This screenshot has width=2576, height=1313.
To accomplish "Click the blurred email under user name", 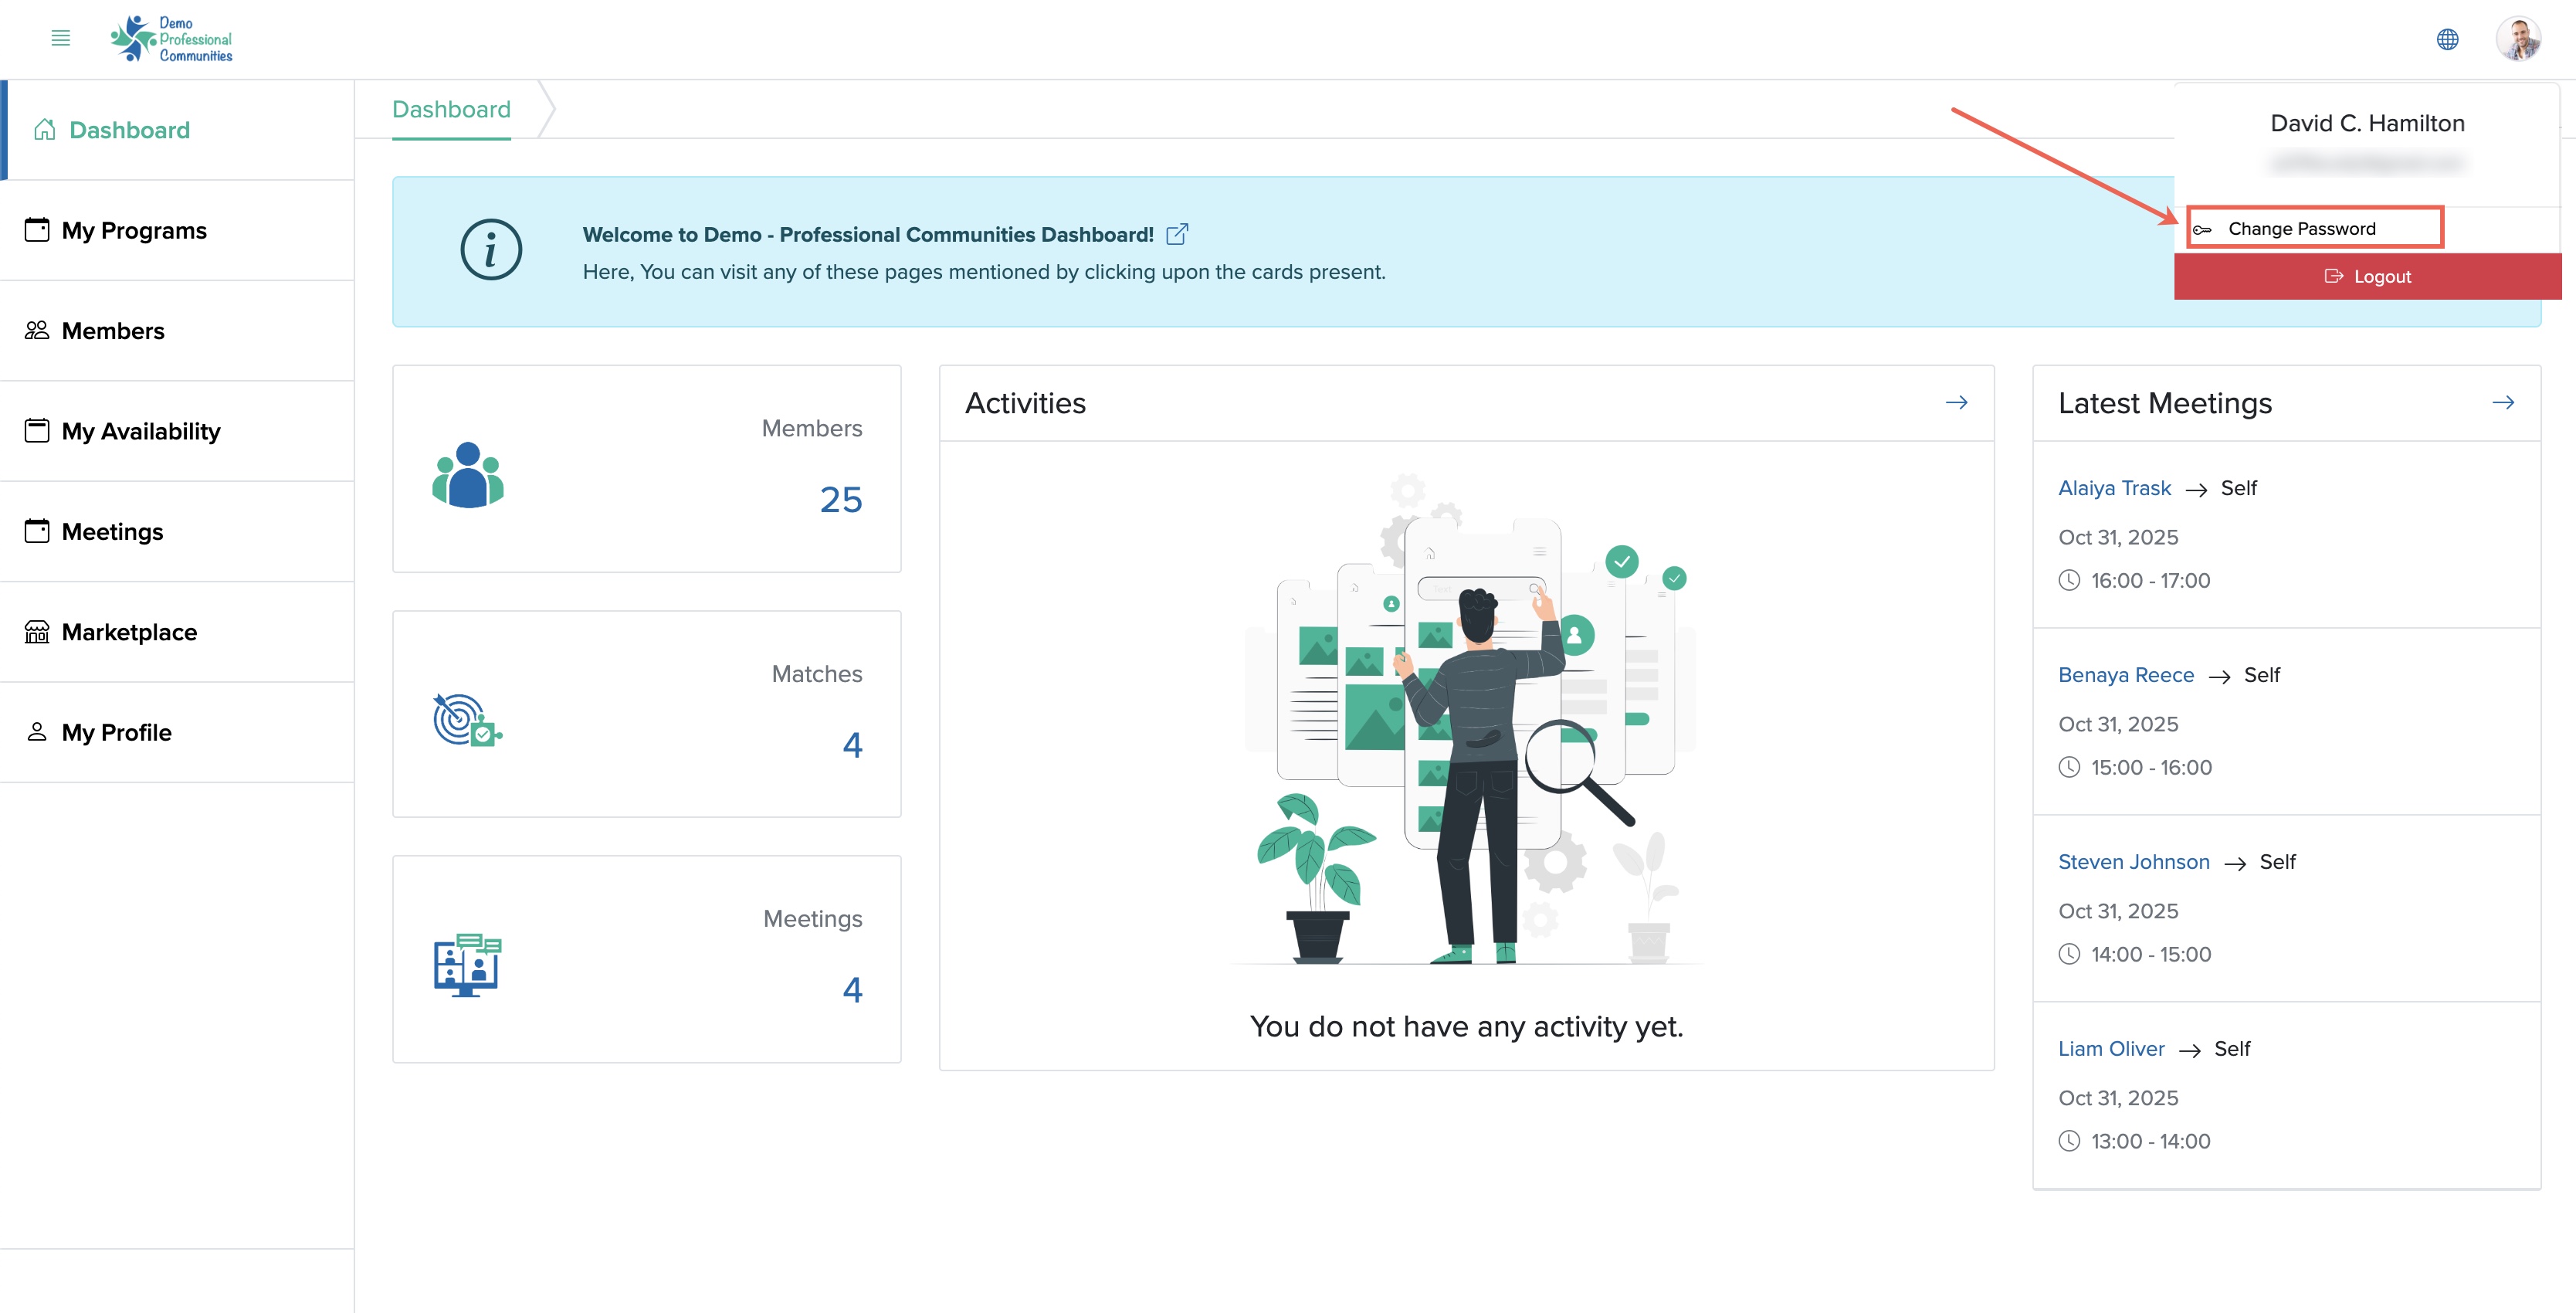I will (2367, 162).
